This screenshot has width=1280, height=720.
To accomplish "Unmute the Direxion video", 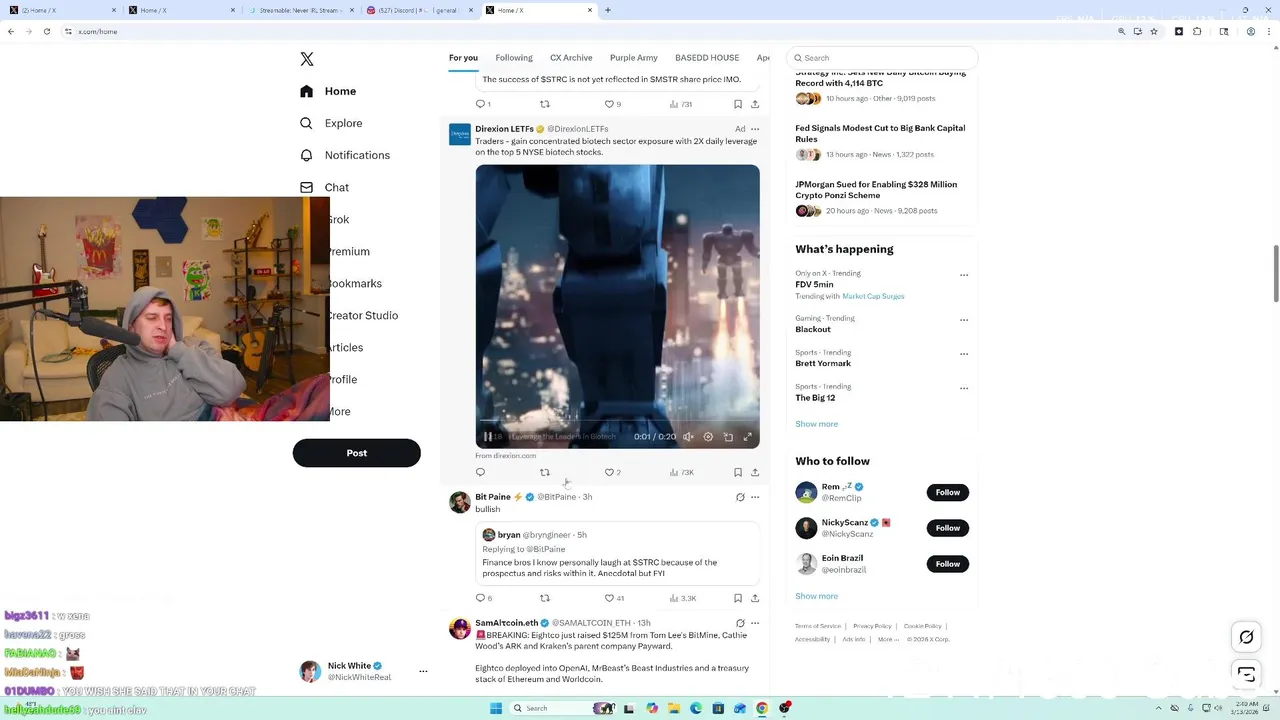I will (x=688, y=436).
